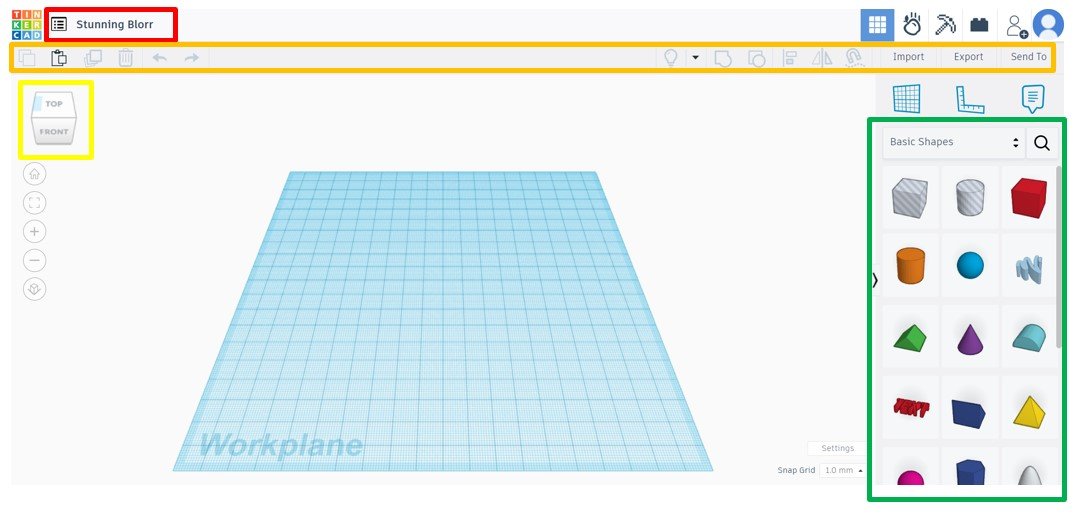Image resolution: width=1082 pixels, height=517 pixels.
Task: Zoom in with the plus icon
Action: coord(35,232)
